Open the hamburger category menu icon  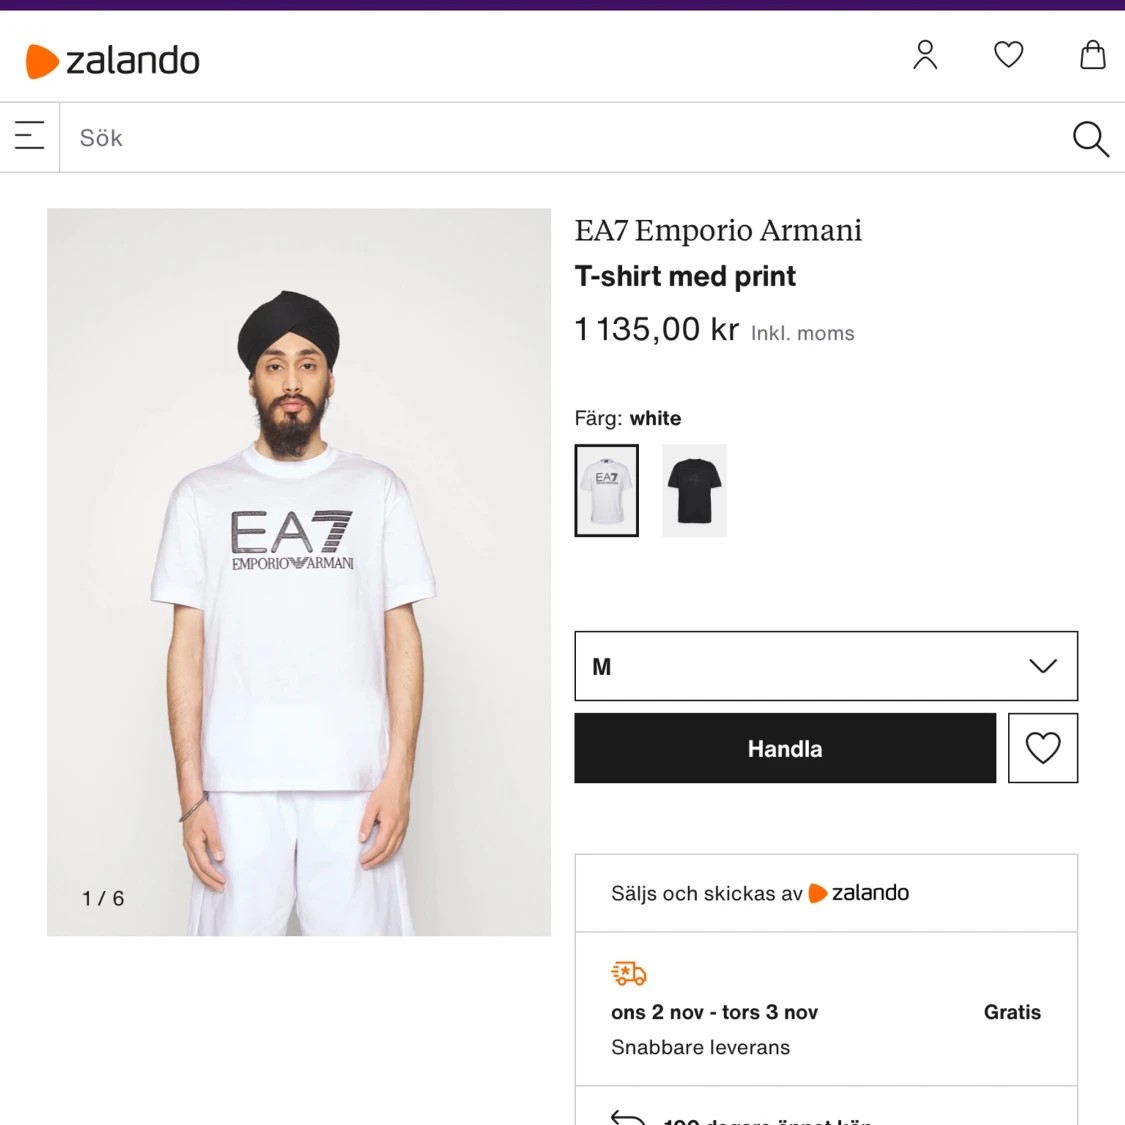click(28, 136)
